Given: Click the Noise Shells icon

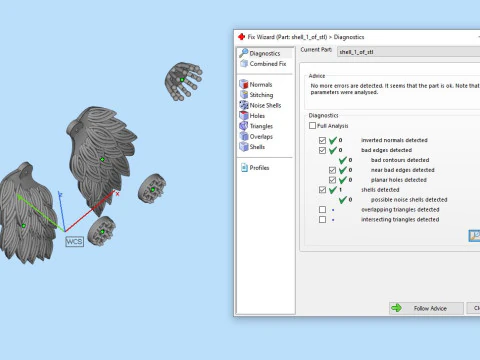Looking at the screenshot, I should tap(244, 105).
